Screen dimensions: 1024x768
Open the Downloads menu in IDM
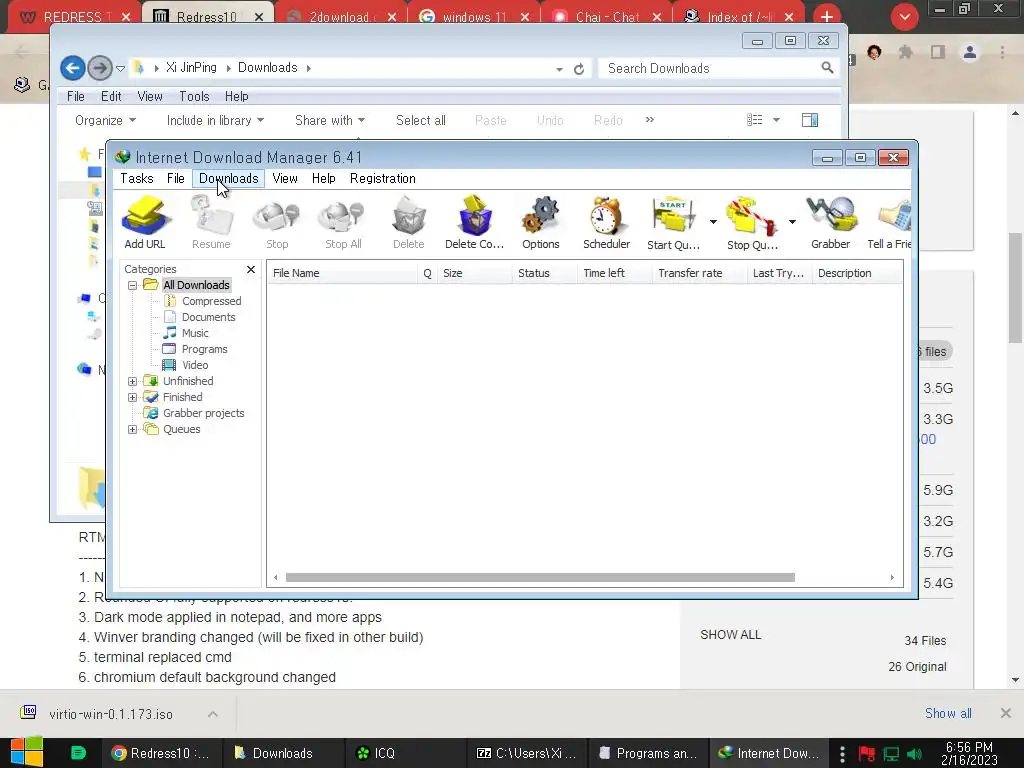(229, 178)
